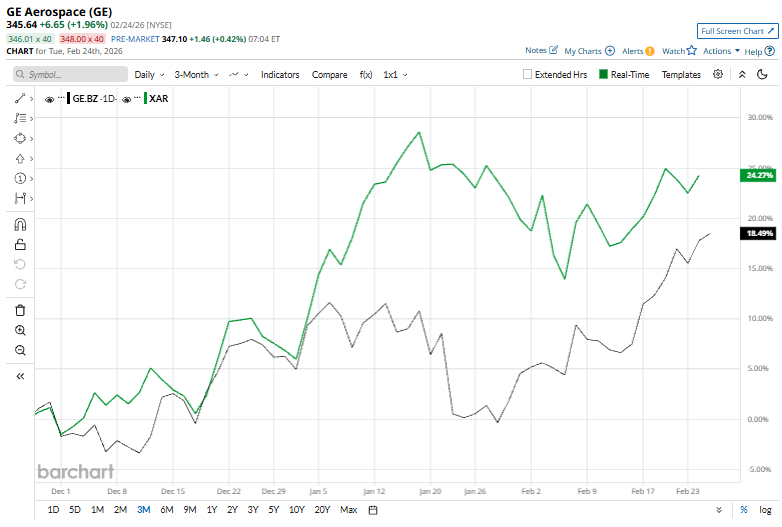Expand measure tool options arrow

[31, 198]
